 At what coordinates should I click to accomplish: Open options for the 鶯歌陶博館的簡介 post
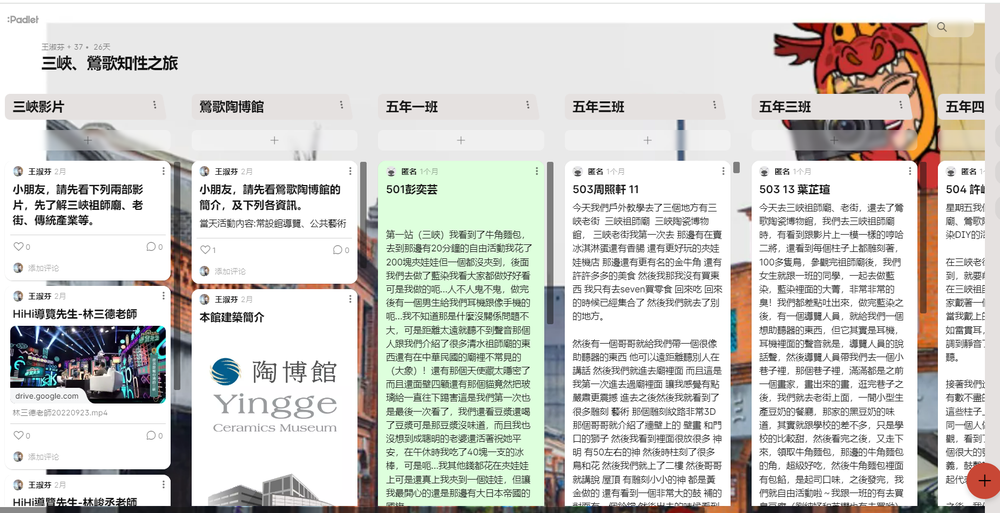pos(350,171)
